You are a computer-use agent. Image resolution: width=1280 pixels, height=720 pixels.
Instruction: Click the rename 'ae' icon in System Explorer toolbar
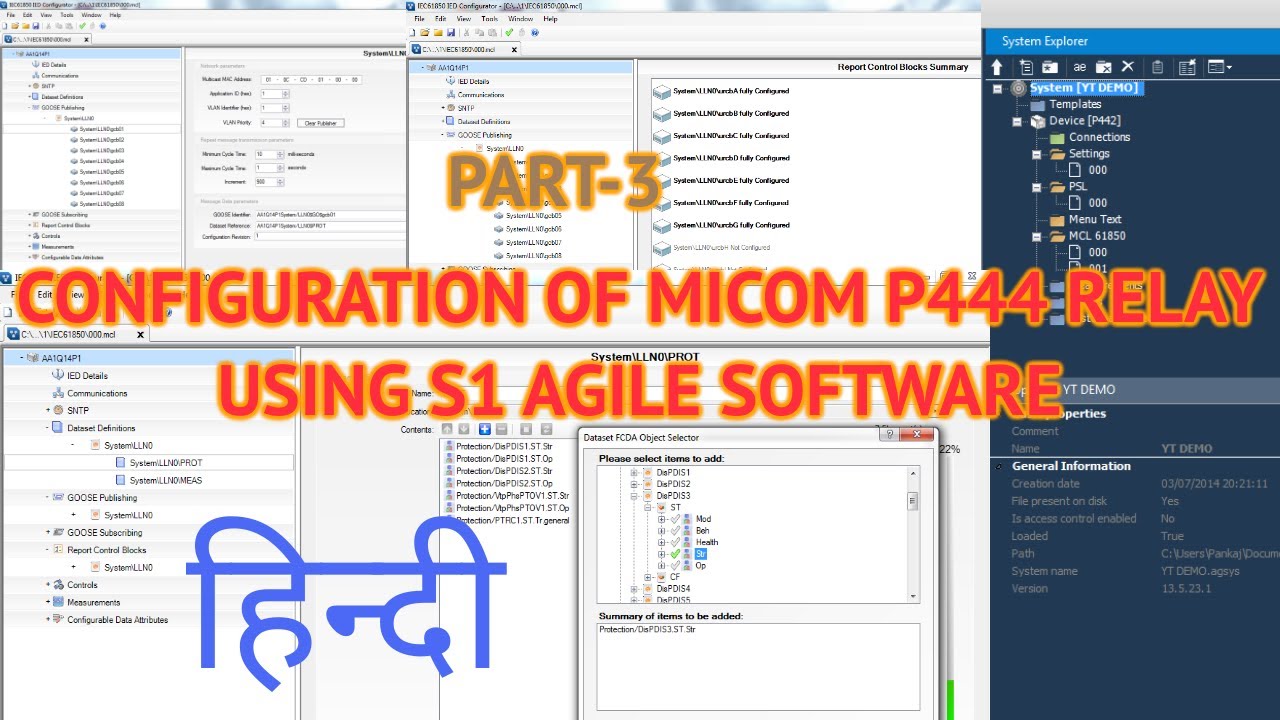coord(1079,67)
